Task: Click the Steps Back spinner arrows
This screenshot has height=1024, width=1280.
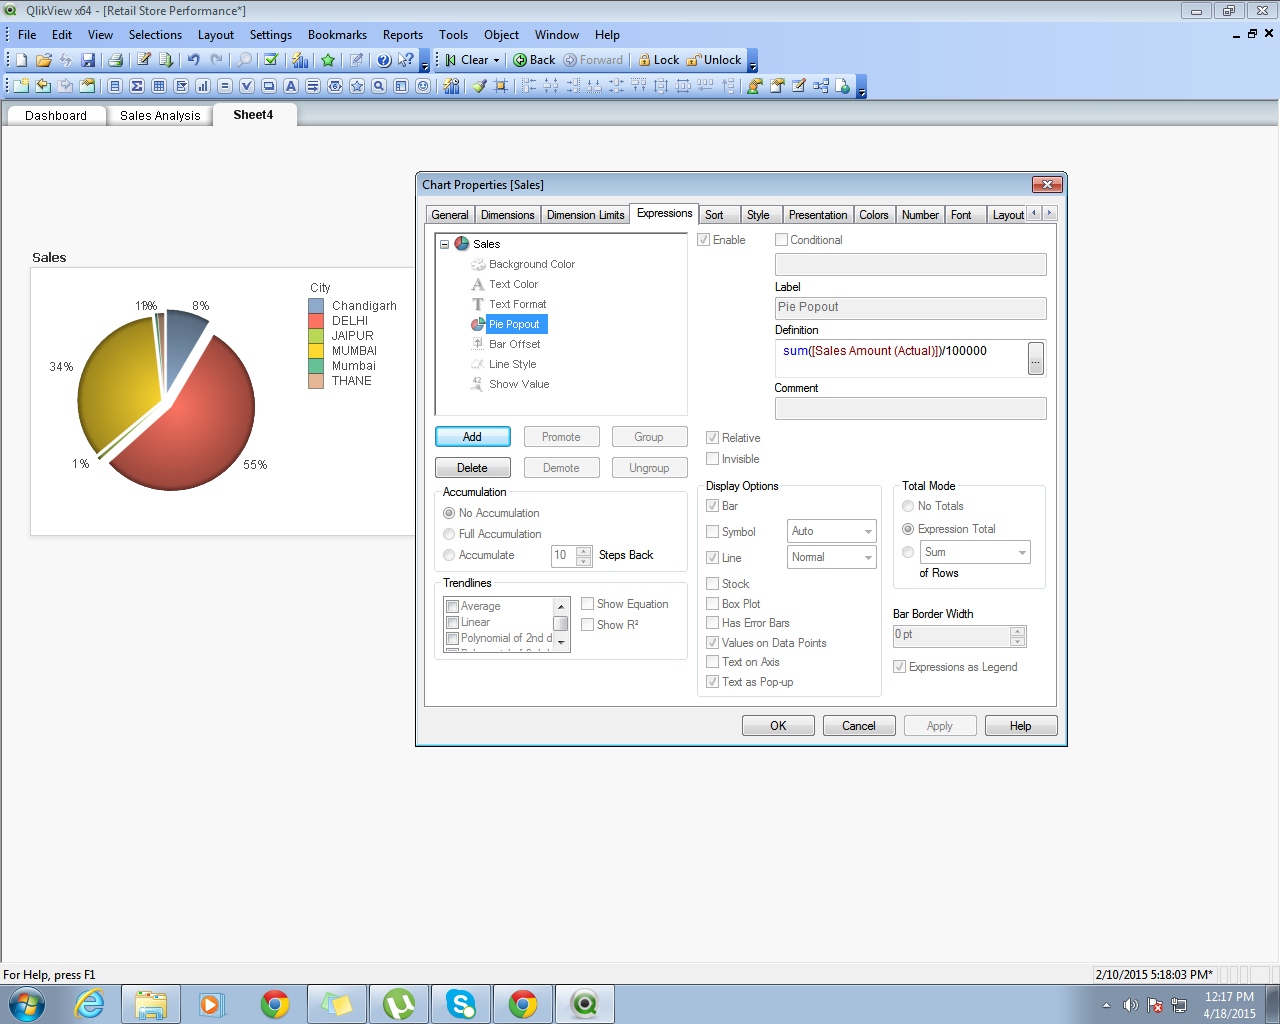Action: [x=584, y=555]
